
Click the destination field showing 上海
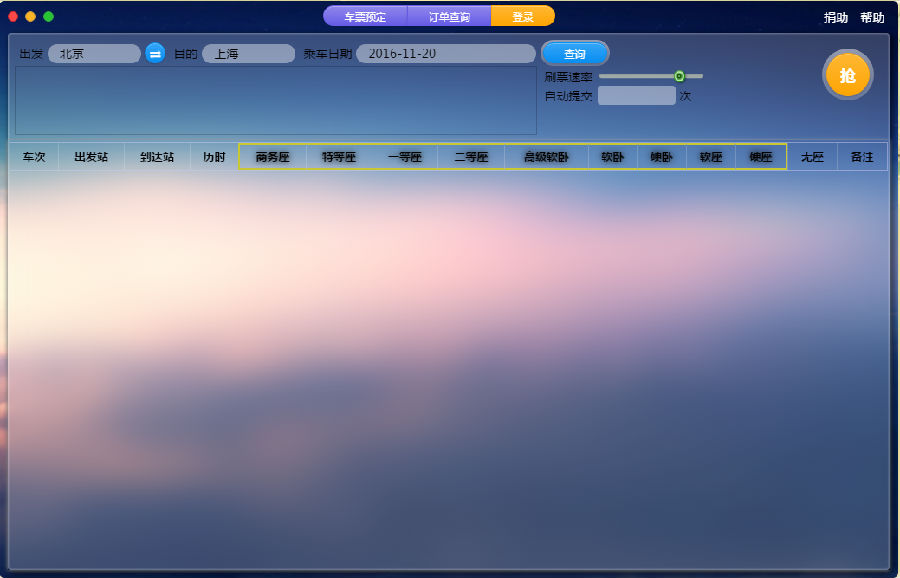click(248, 54)
